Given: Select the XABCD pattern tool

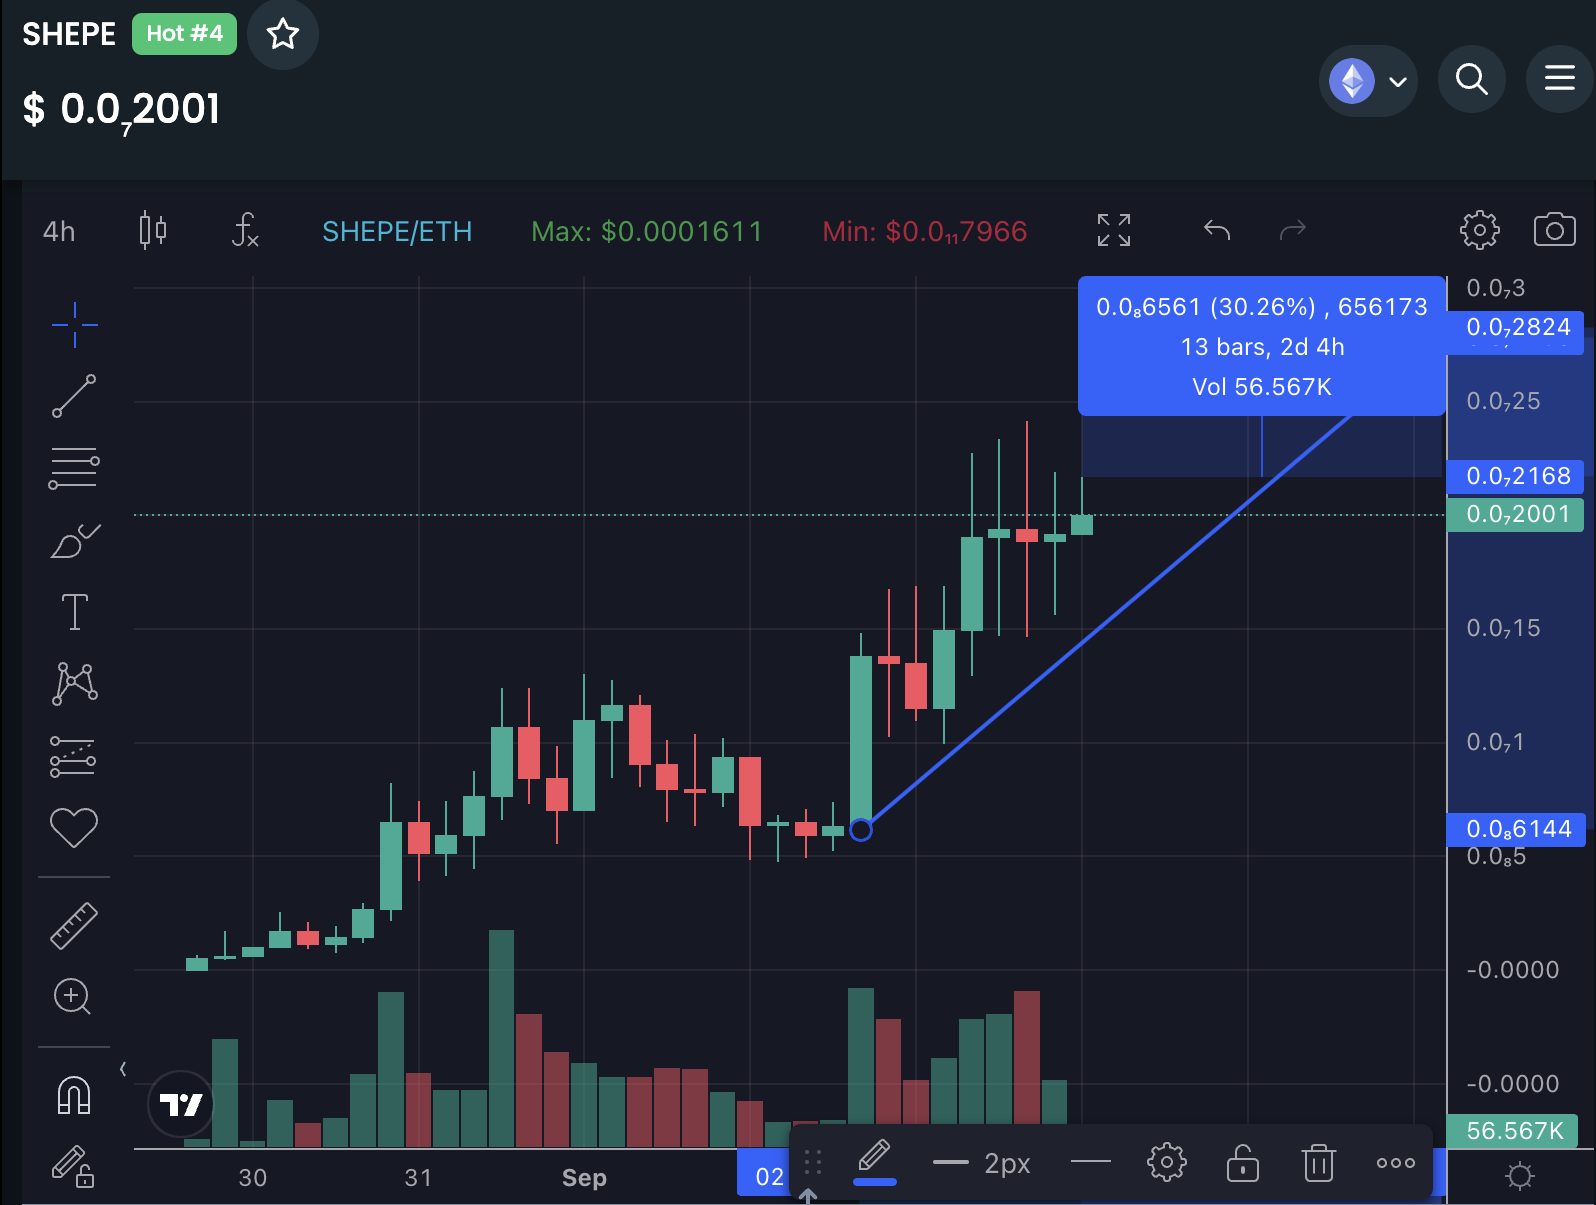Looking at the screenshot, I should pos(75,684).
